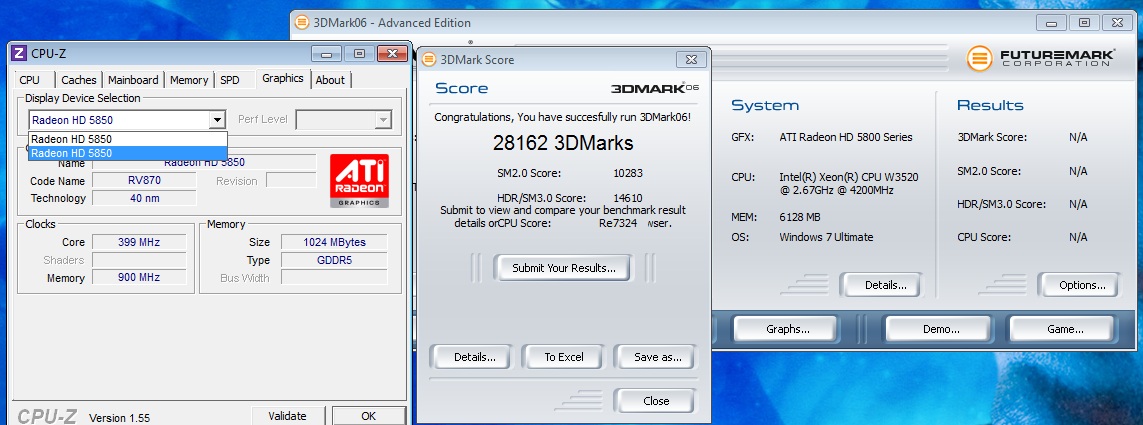Viewport: 1143px width, 425px height.
Task: Click the Memory Size field 1024 MBytes
Action: point(335,242)
